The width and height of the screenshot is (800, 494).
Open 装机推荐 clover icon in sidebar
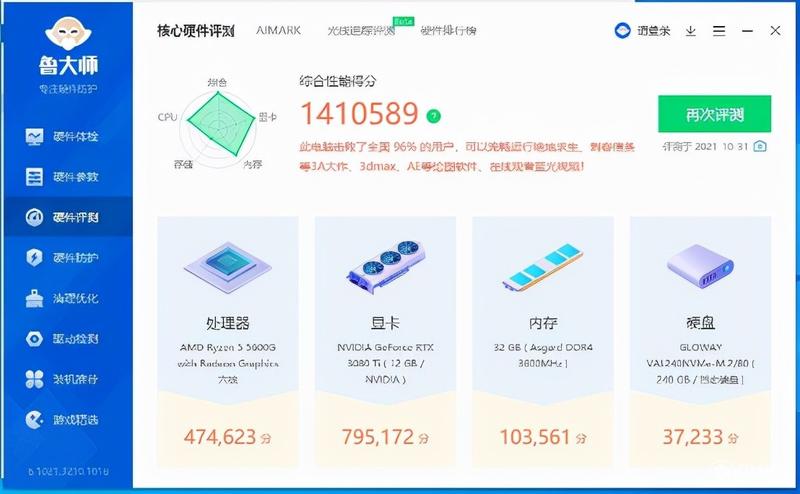(34, 379)
